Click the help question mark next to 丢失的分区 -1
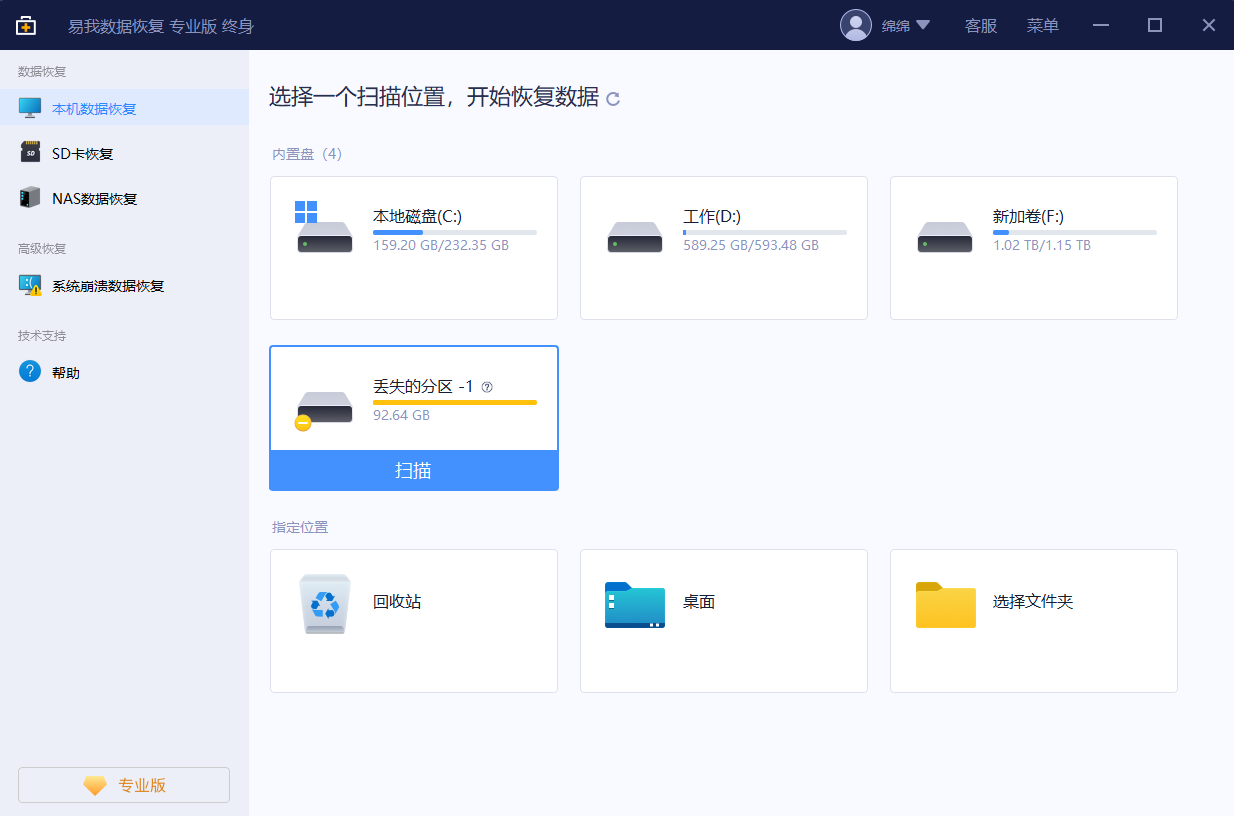The height and width of the screenshot is (816, 1234). (487, 387)
